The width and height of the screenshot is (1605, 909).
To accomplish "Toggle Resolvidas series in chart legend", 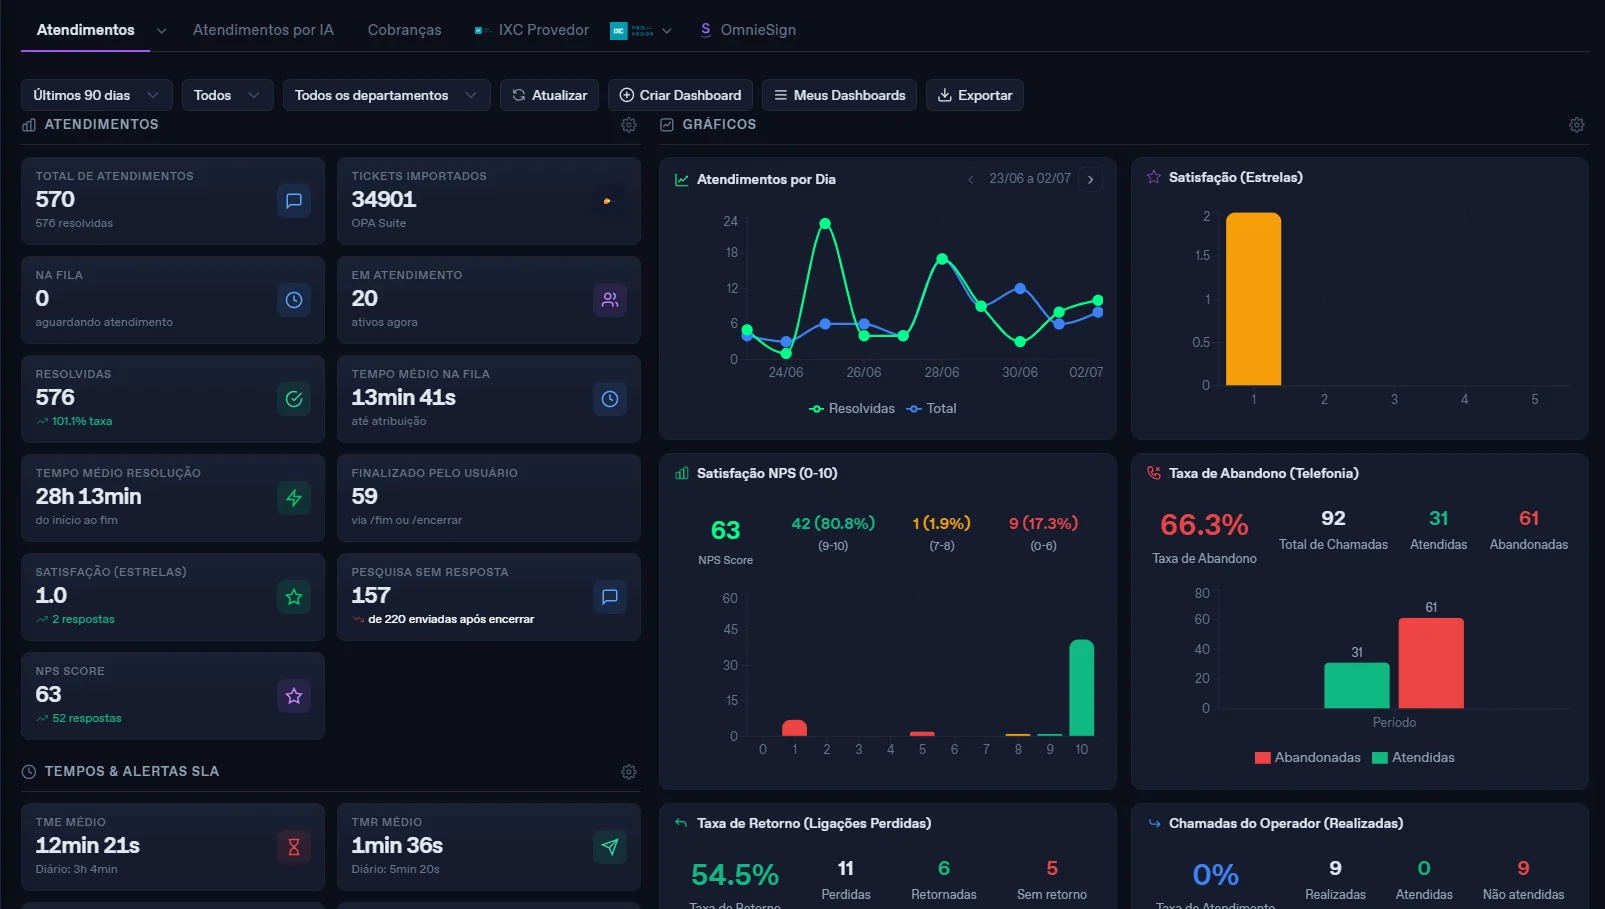I will (x=852, y=409).
